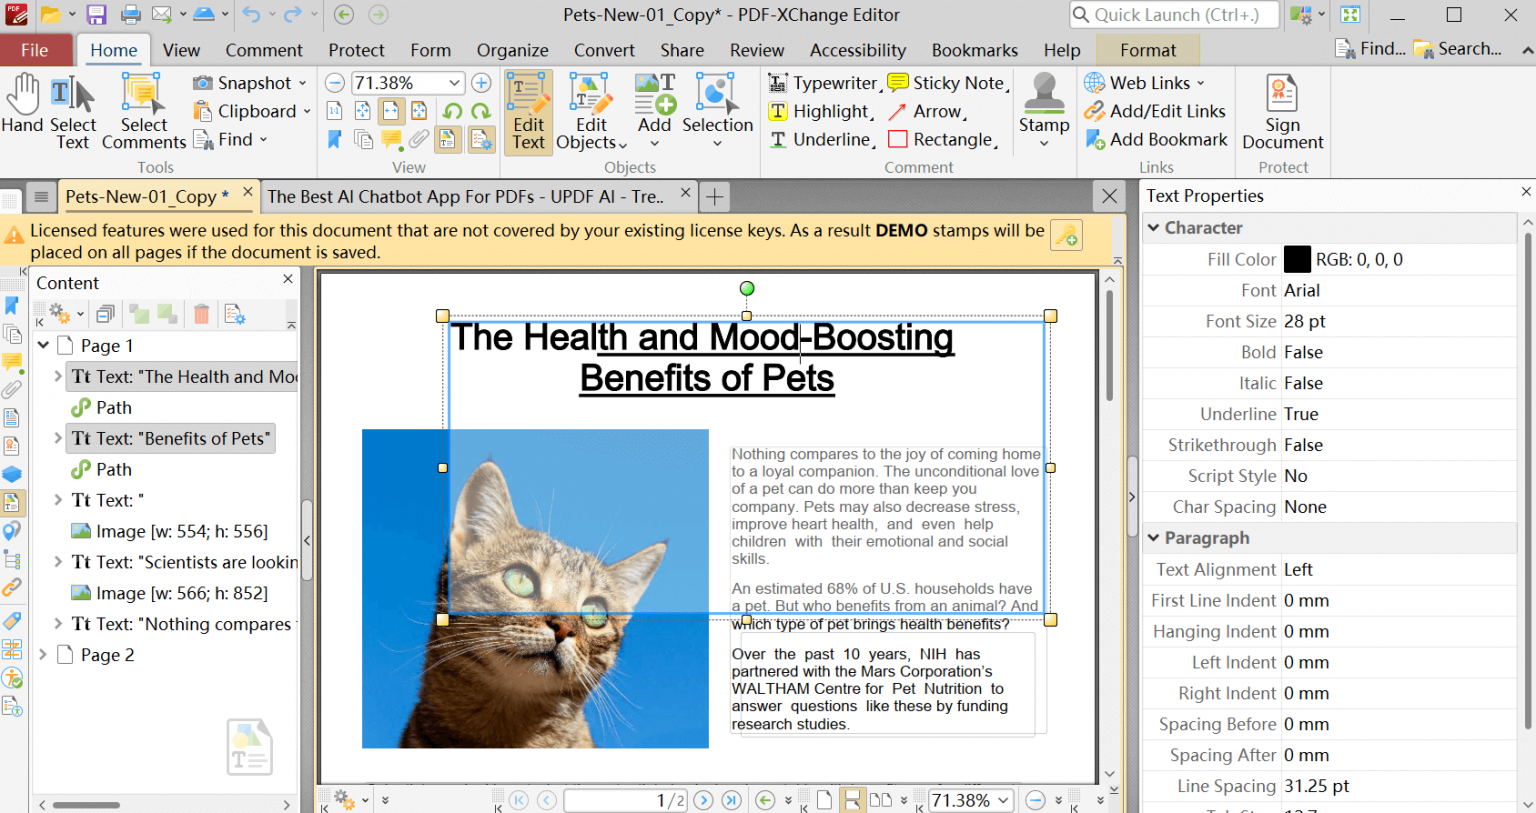Switch to the Comment ribbon tab

click(x=264, y=50)
